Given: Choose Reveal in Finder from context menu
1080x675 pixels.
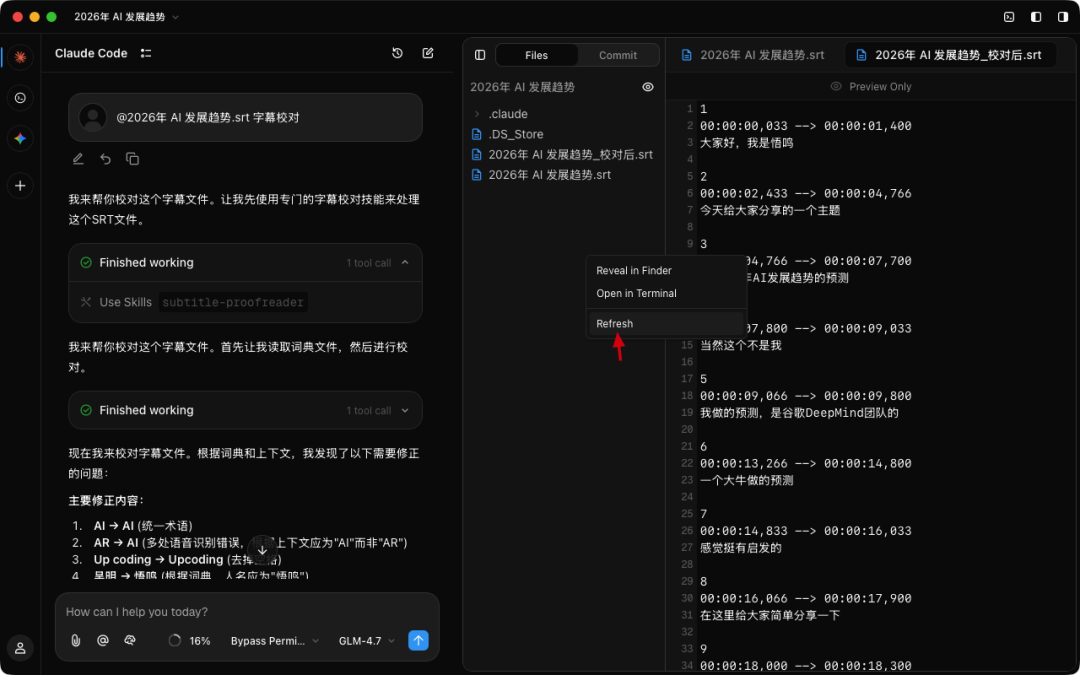Looking at the screenshot, I should [x=634, y=271].
